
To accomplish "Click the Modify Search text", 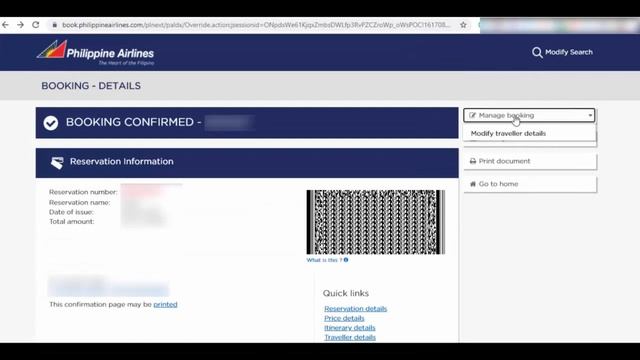I will coord(569,52).
